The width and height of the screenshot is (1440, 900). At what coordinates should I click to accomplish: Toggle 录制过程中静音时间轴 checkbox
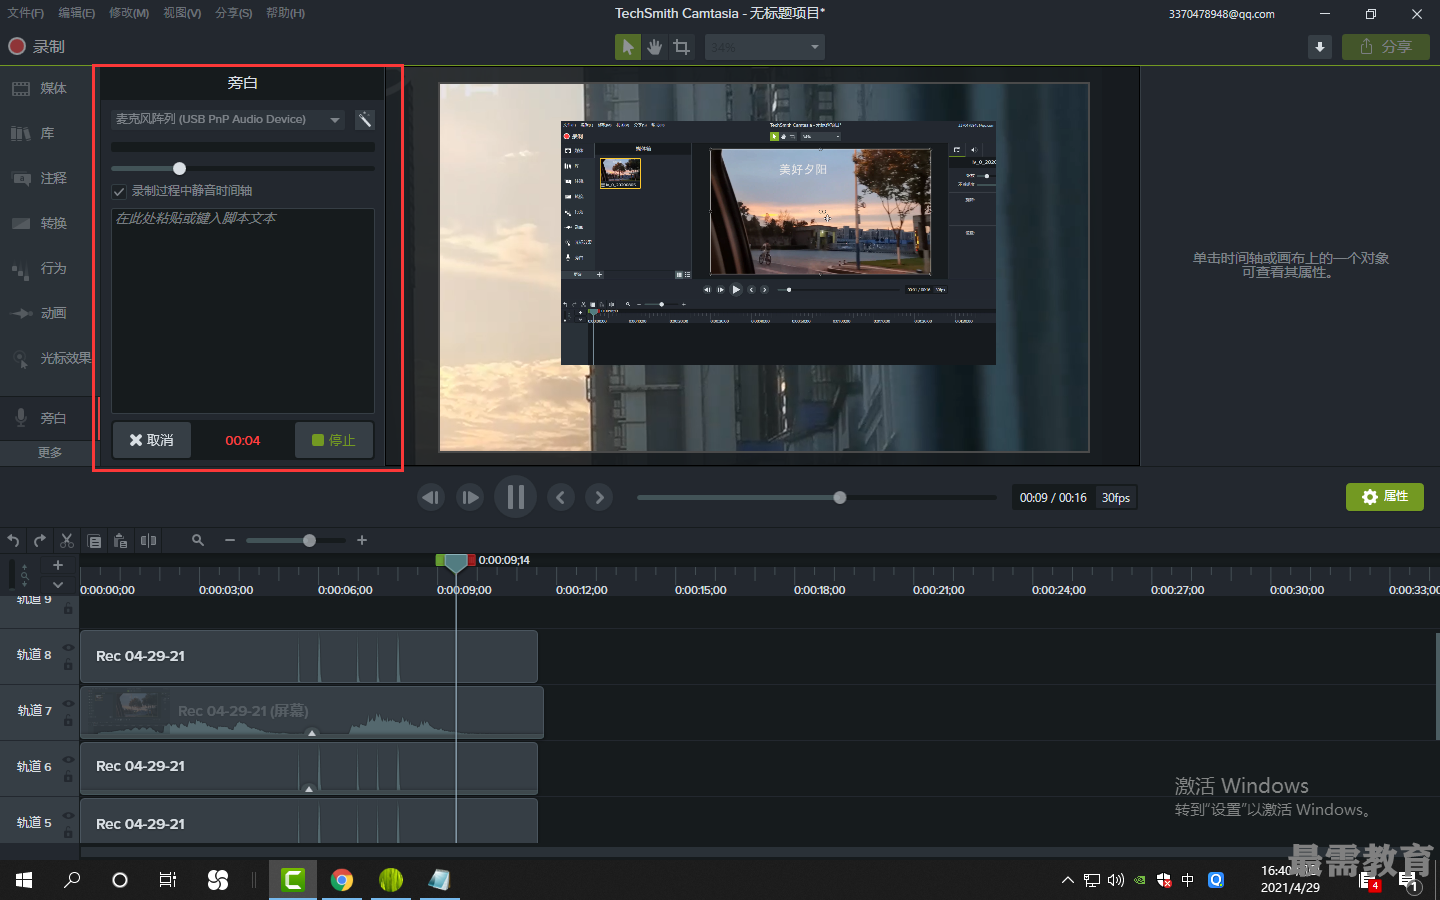(119, 191)
